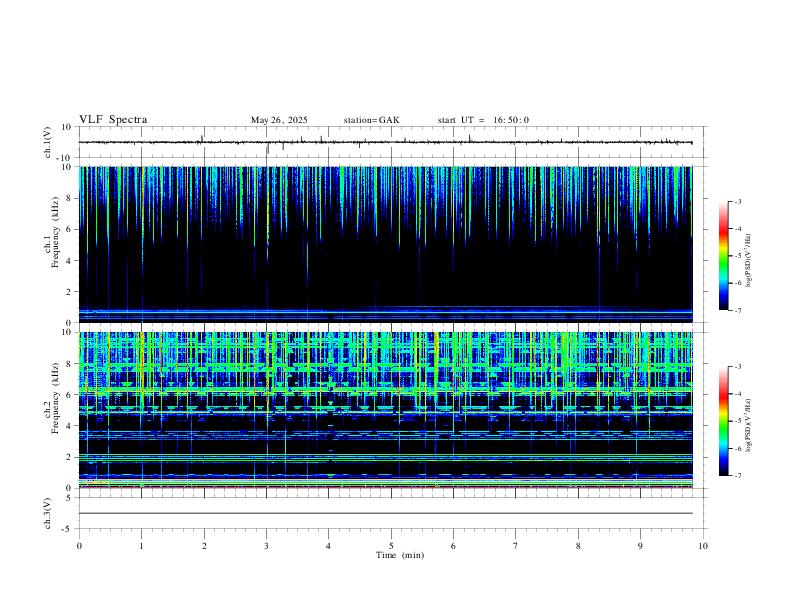792x612 pixels.
Task: Click the 'VLF Spectra' title text
Action: coord(113,120)
